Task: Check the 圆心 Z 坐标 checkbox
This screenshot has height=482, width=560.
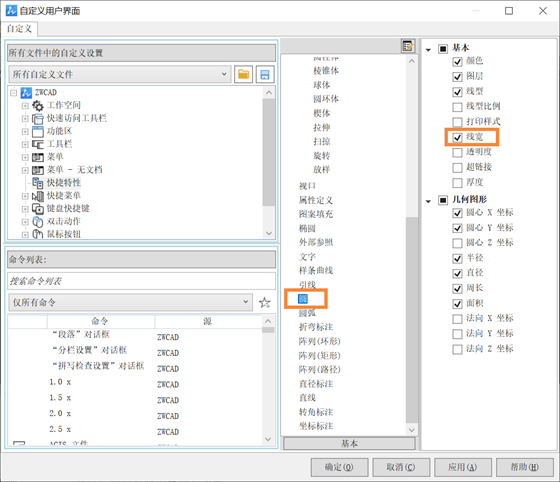Action: coord(457,243)
